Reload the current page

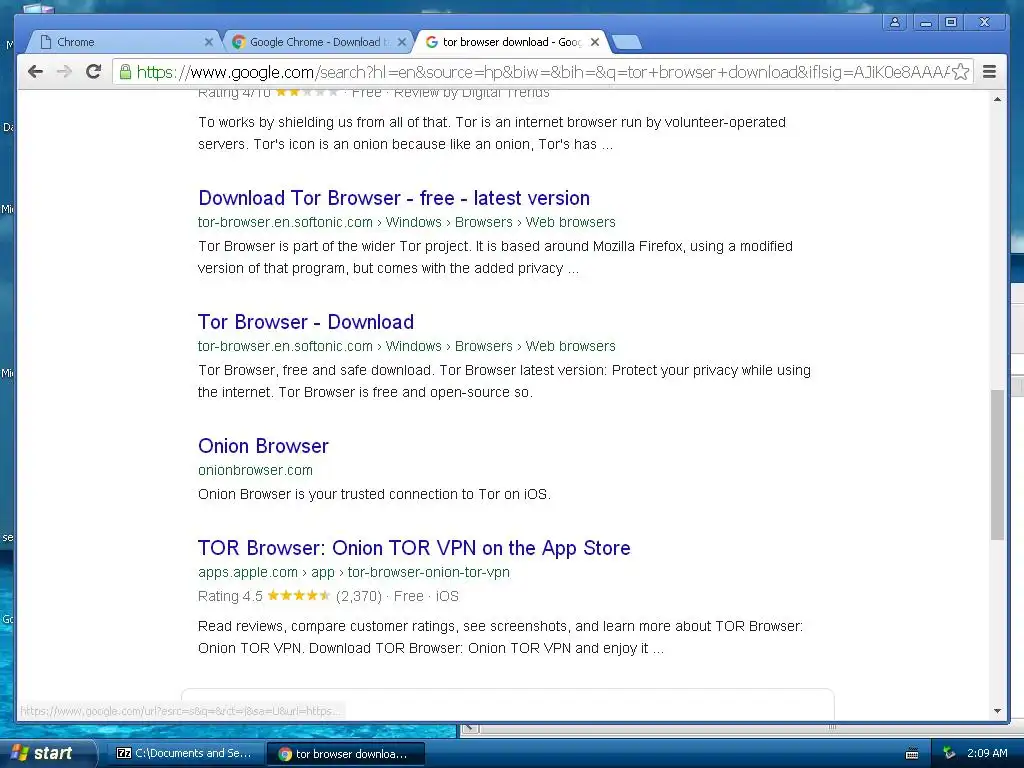click(93, 72)
